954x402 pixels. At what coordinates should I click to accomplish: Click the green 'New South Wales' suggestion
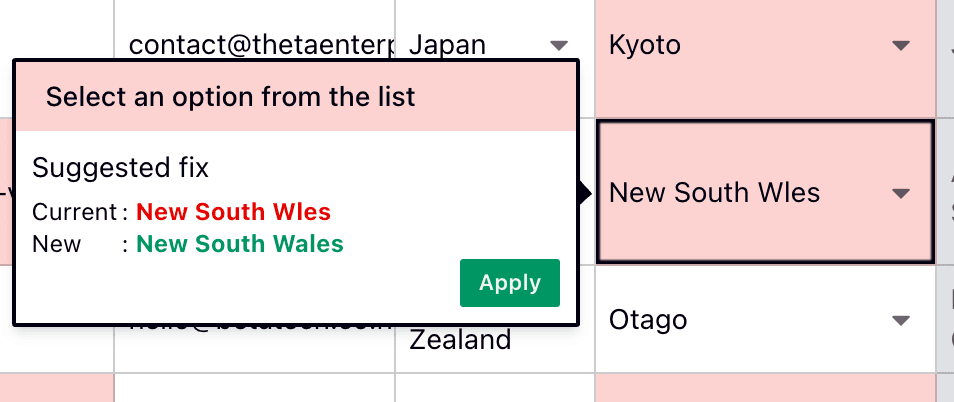[239, 244]
